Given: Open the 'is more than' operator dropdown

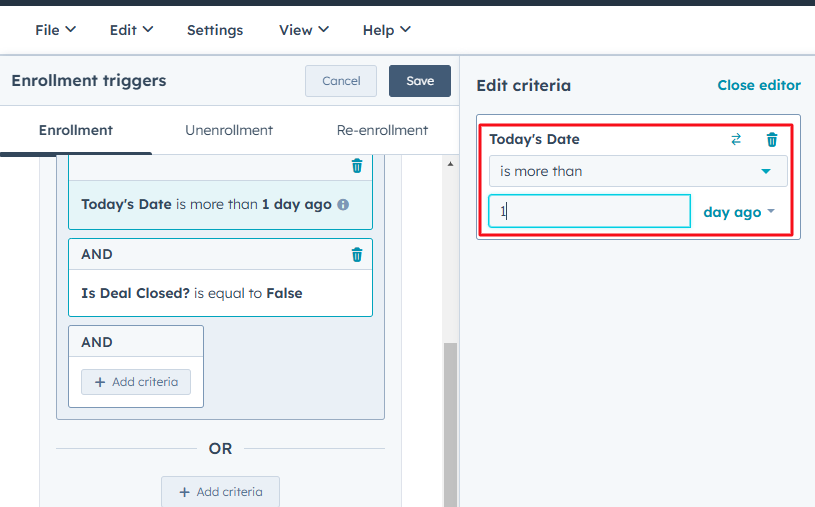Looking at the screenshot, I should [x=638, y=171].
